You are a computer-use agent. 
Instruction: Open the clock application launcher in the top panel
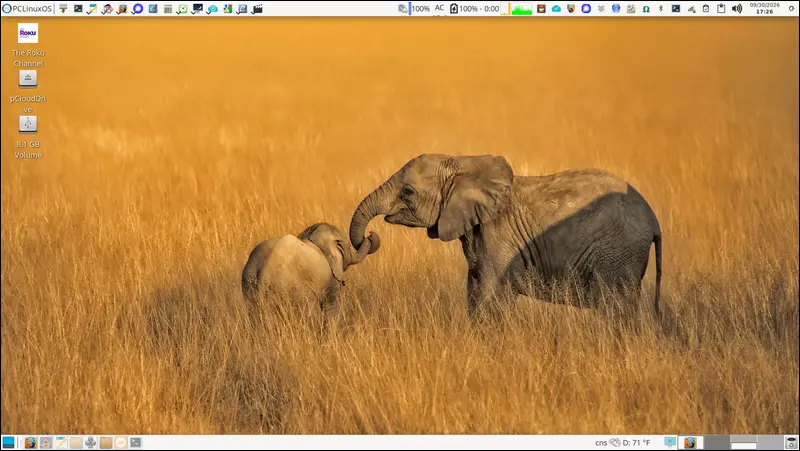pos(182,9)
